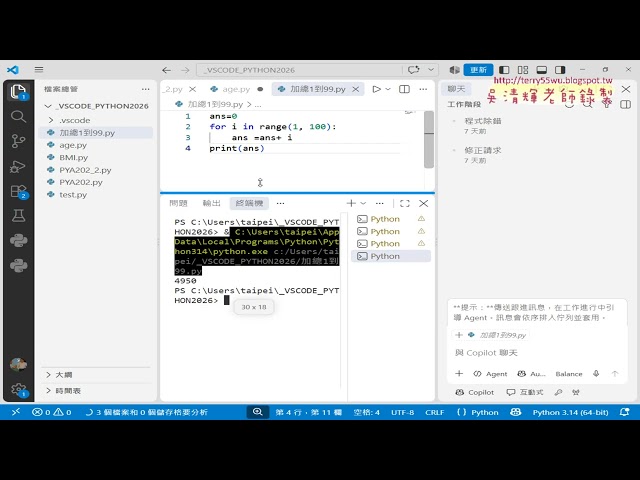Open Explorer more actions ellipsis
Viewport: 640px width, 480px height.
145,89
